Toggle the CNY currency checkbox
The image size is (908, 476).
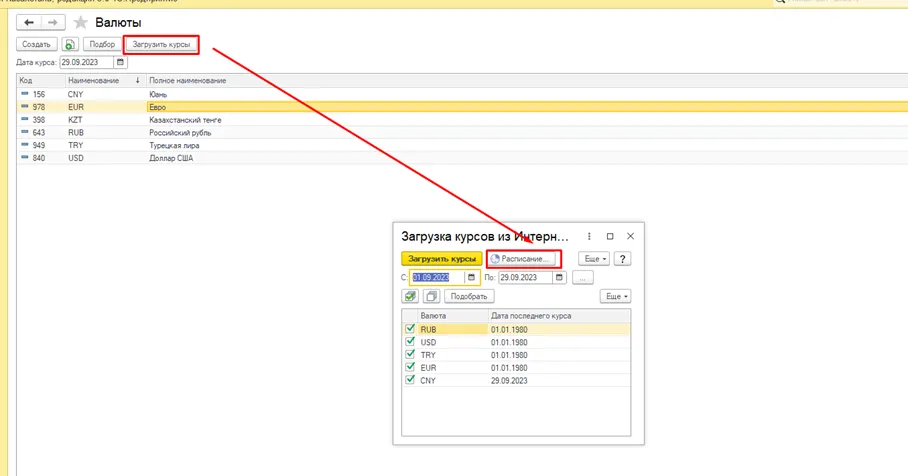(x=410, y=380)
